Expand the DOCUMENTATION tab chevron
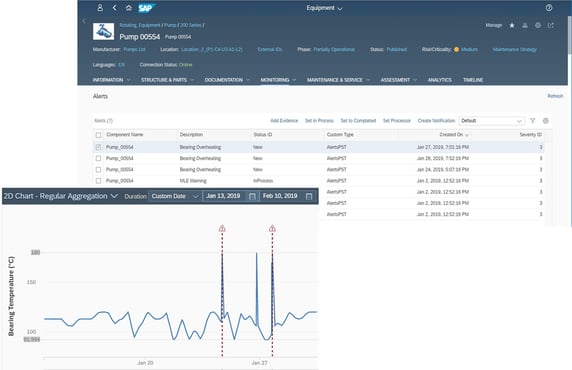The image size is (572, 370). (248, 80)
